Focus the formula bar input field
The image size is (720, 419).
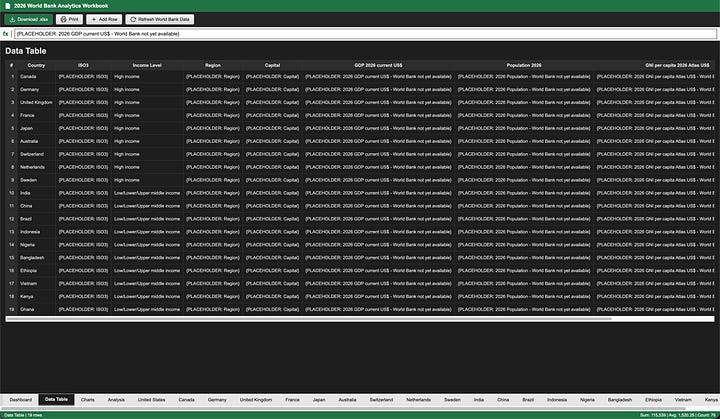point(366,34)
